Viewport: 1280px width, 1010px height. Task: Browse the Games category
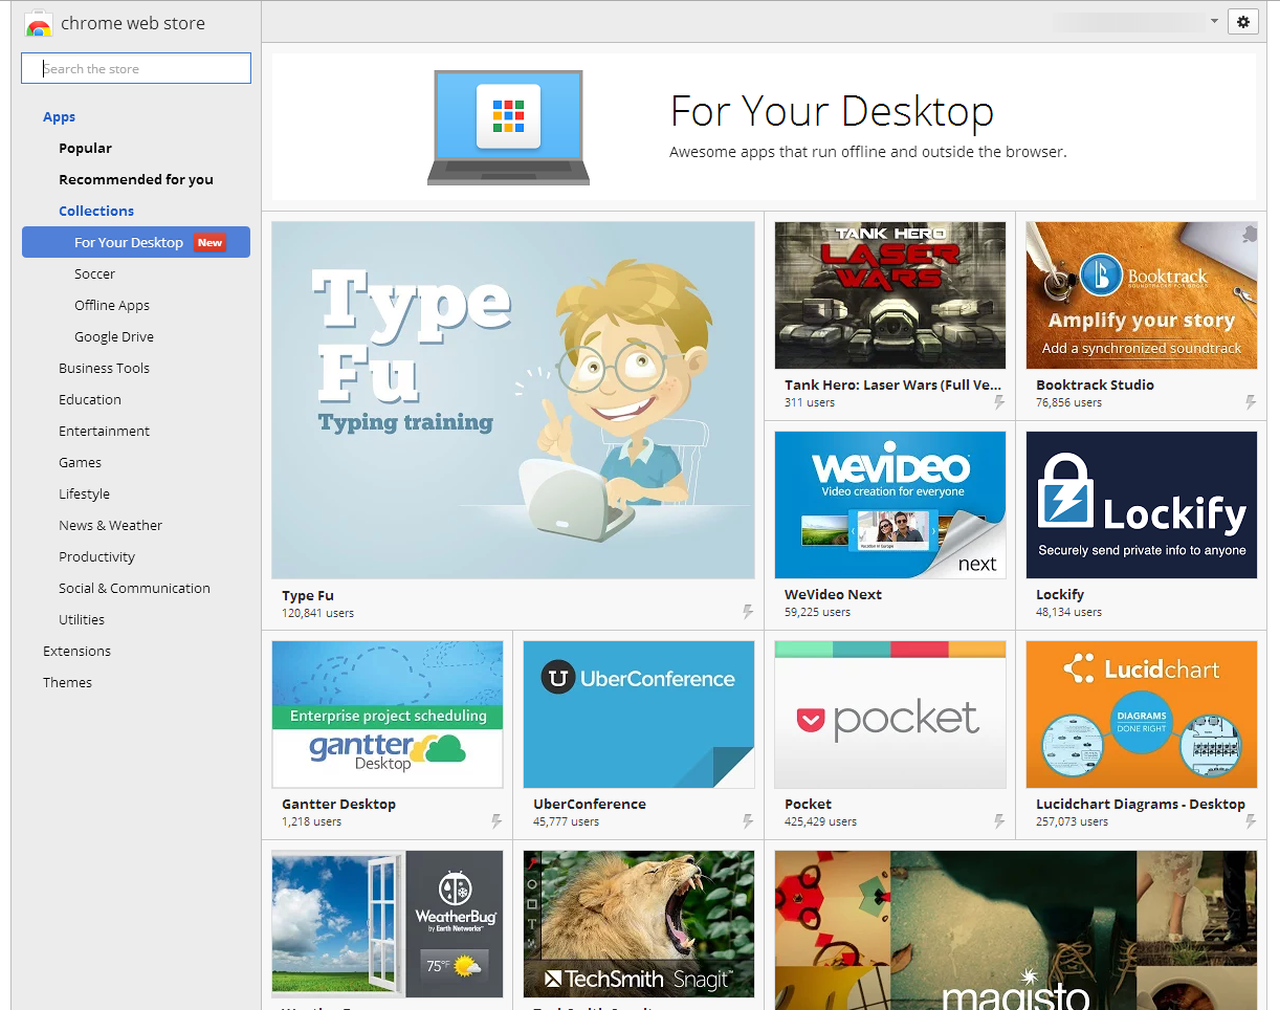pos(80,462)
